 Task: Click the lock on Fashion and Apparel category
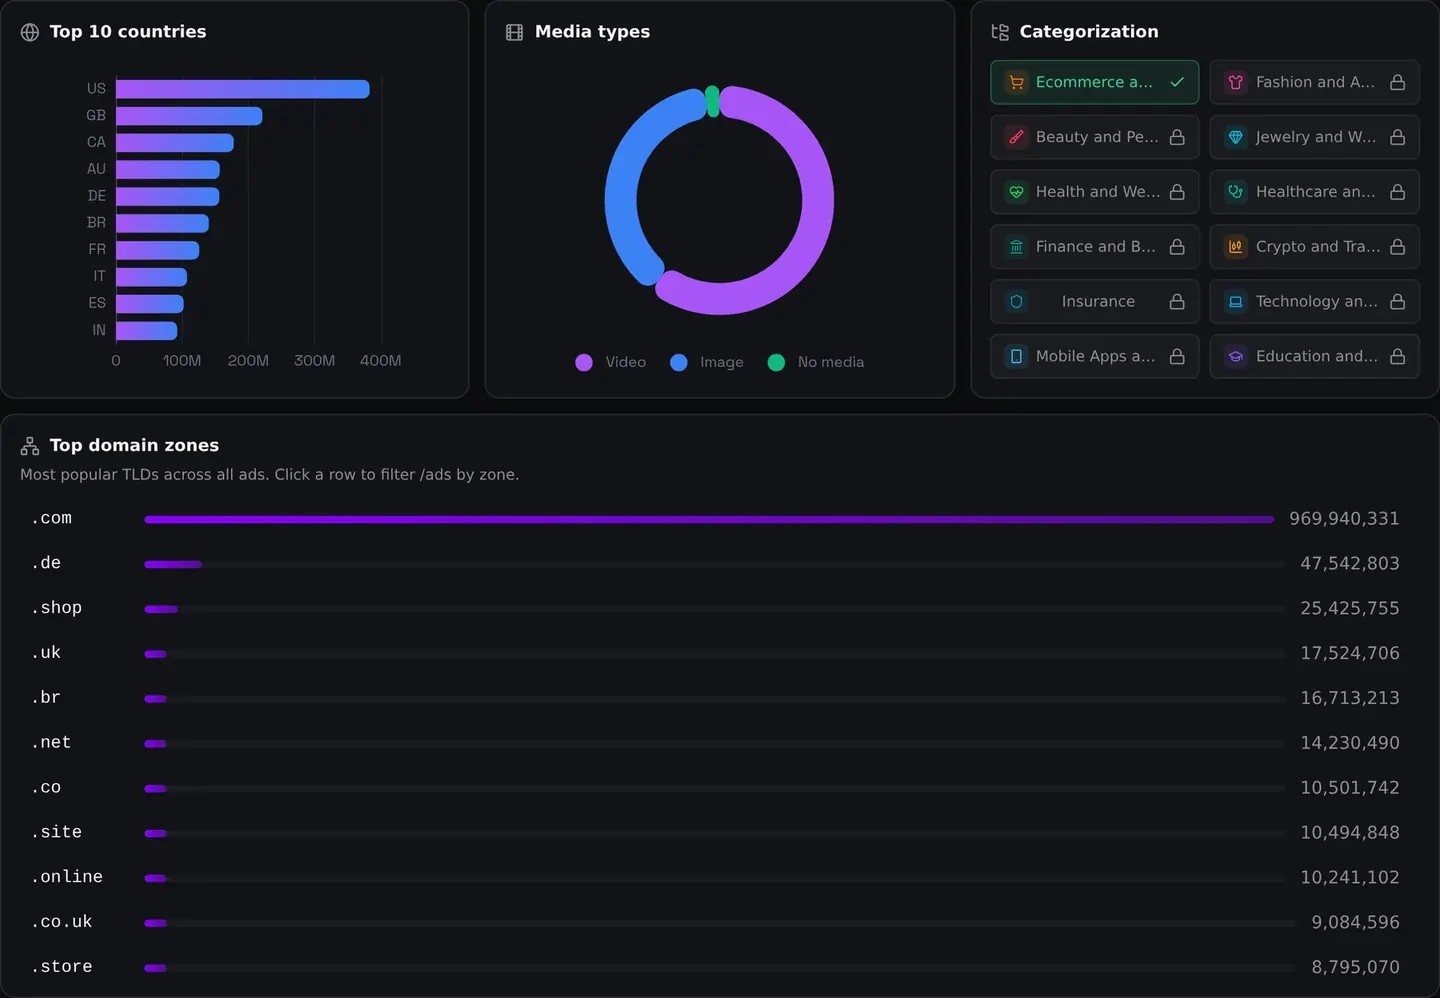[x=1398, y=82]
